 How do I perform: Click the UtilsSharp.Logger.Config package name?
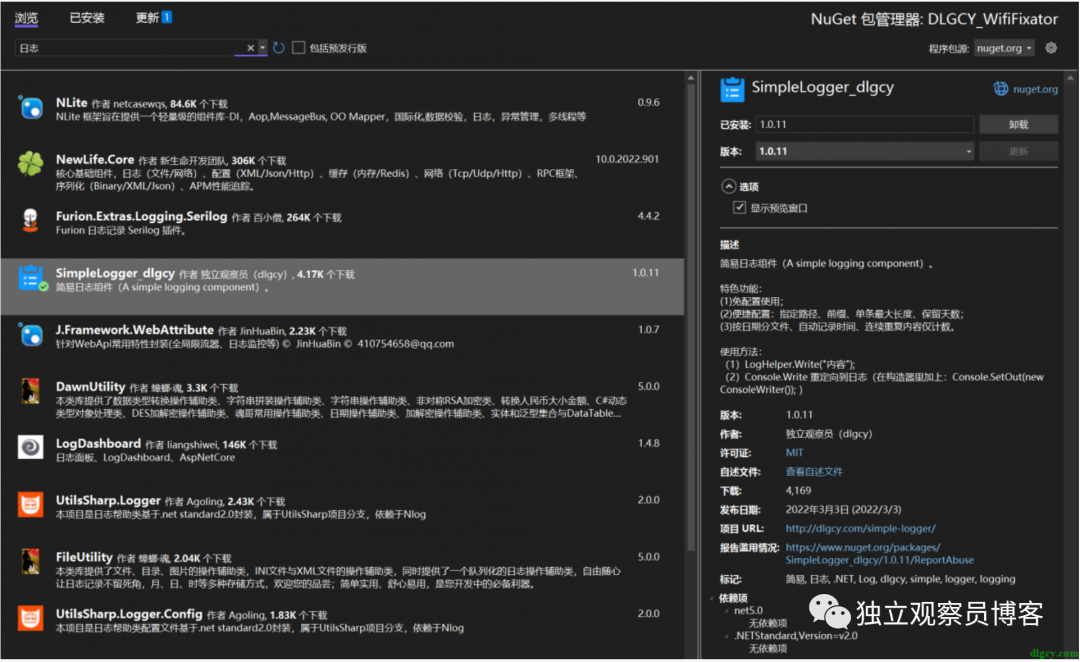pos(129,614)
